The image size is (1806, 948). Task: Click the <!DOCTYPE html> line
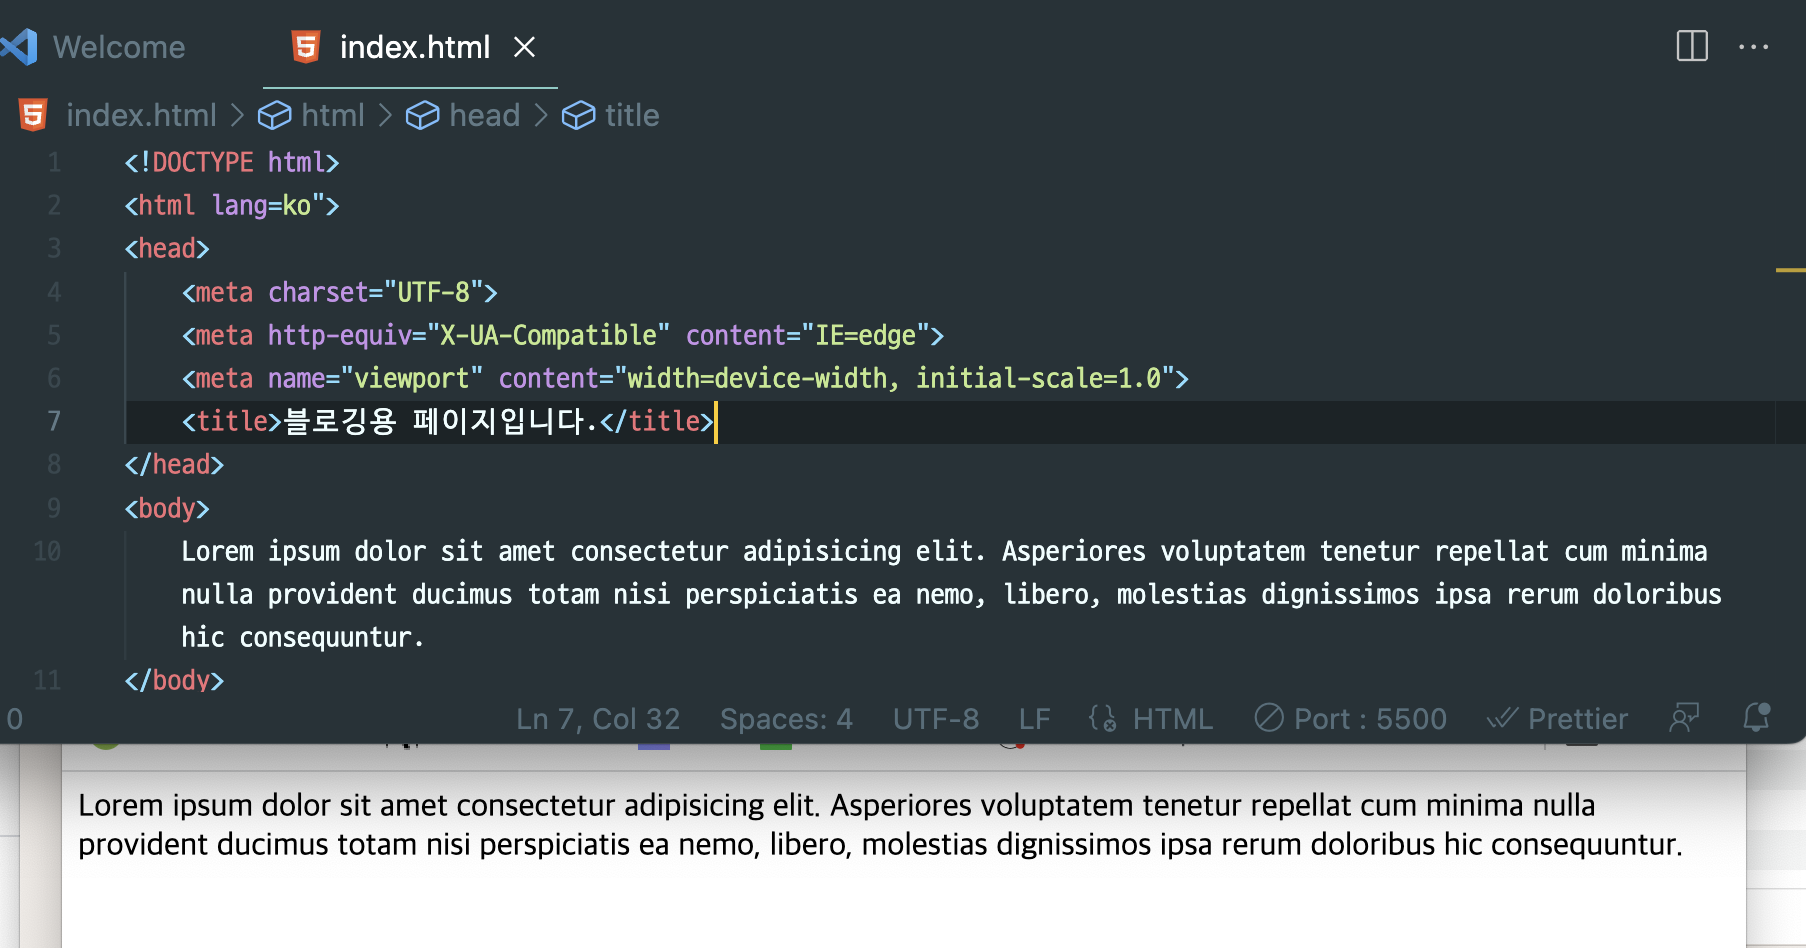click(x=232, y=162)
